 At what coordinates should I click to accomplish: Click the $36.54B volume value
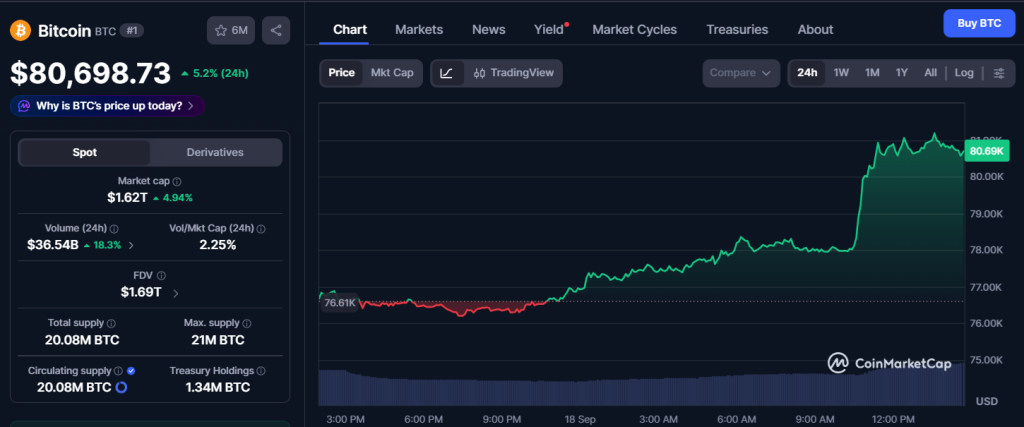tap(52, 245)
